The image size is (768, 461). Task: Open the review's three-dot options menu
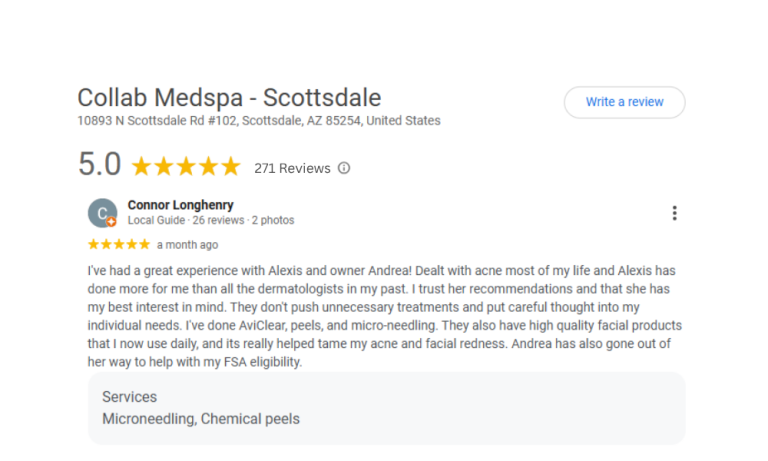(x=675, y=213)
